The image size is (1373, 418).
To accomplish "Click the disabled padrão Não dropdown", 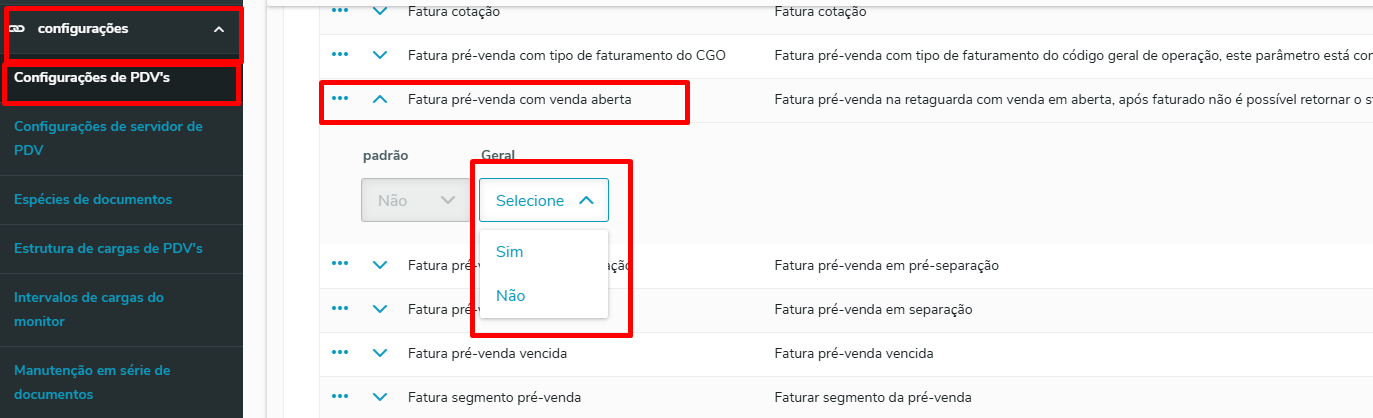I will pos(416,200).
